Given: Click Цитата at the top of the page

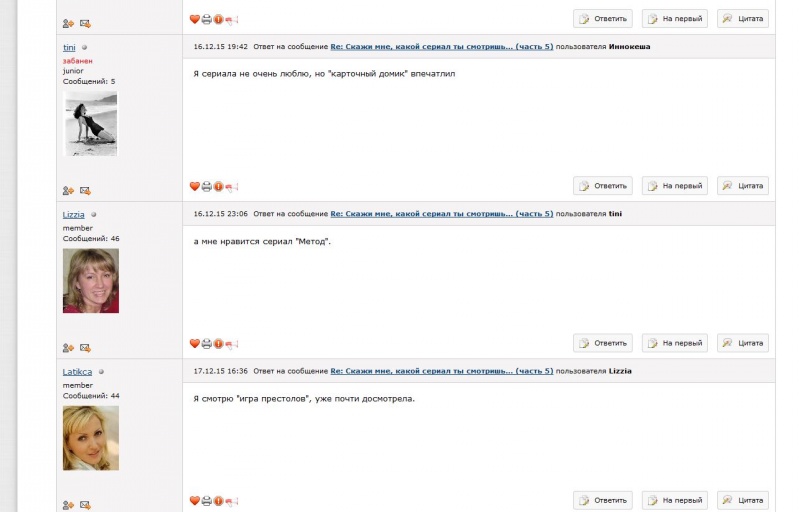Looking at the screenshot, I should pyautogui.click(x=743, y=18).
